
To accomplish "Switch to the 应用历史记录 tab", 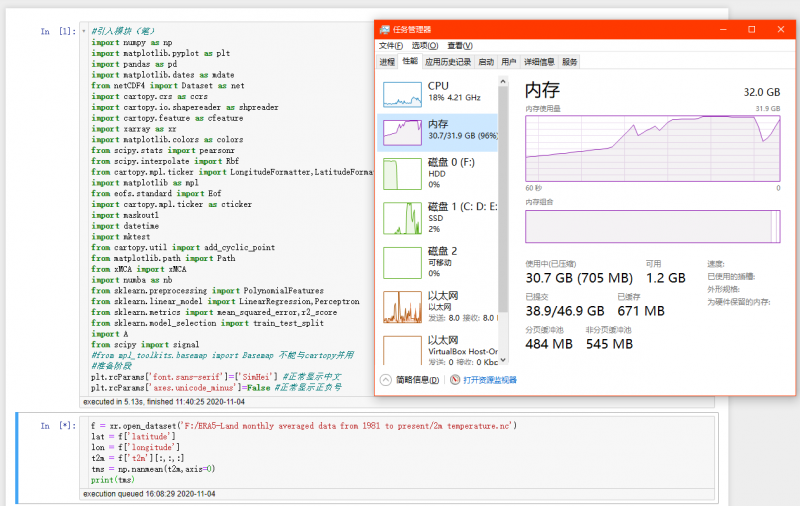I will coord(448,62).
